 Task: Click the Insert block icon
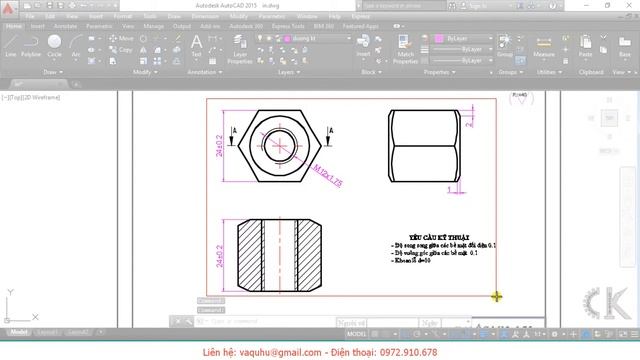[x=363, y=46]
